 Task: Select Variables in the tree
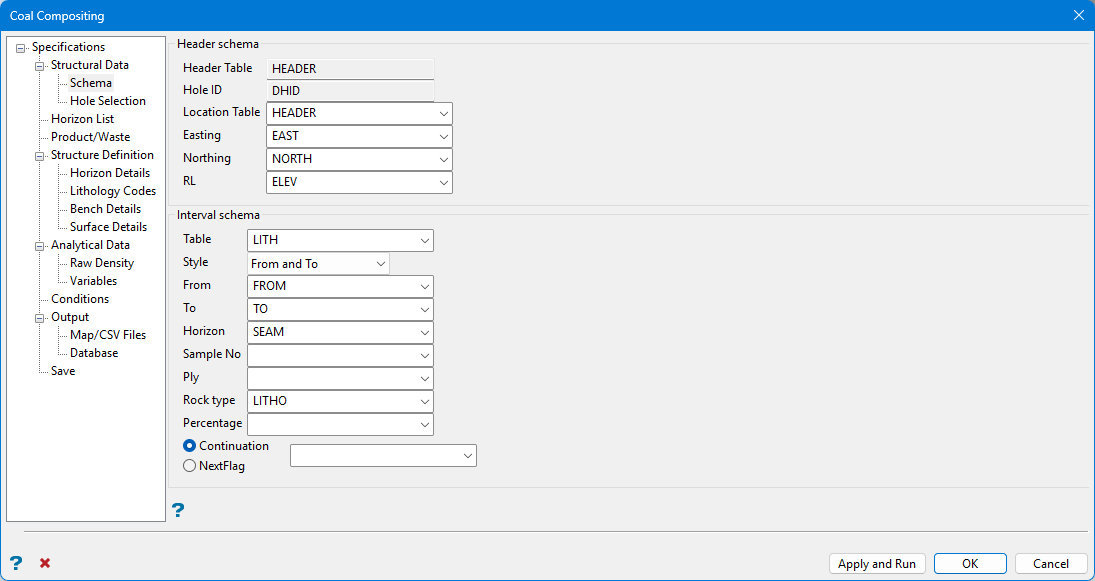tap(94, 281)
